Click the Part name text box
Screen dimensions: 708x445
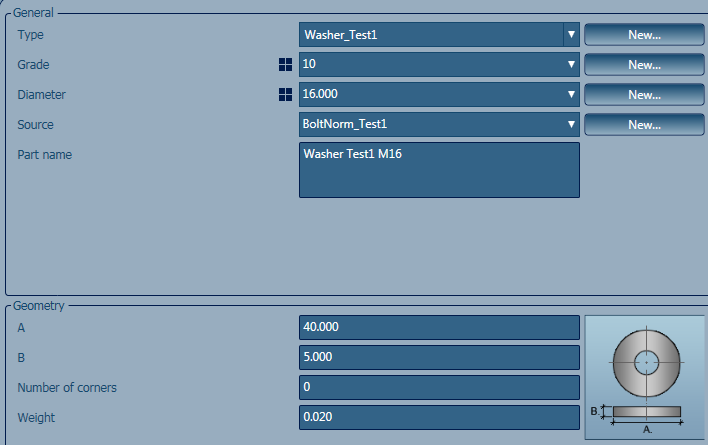tap(439, 170)
